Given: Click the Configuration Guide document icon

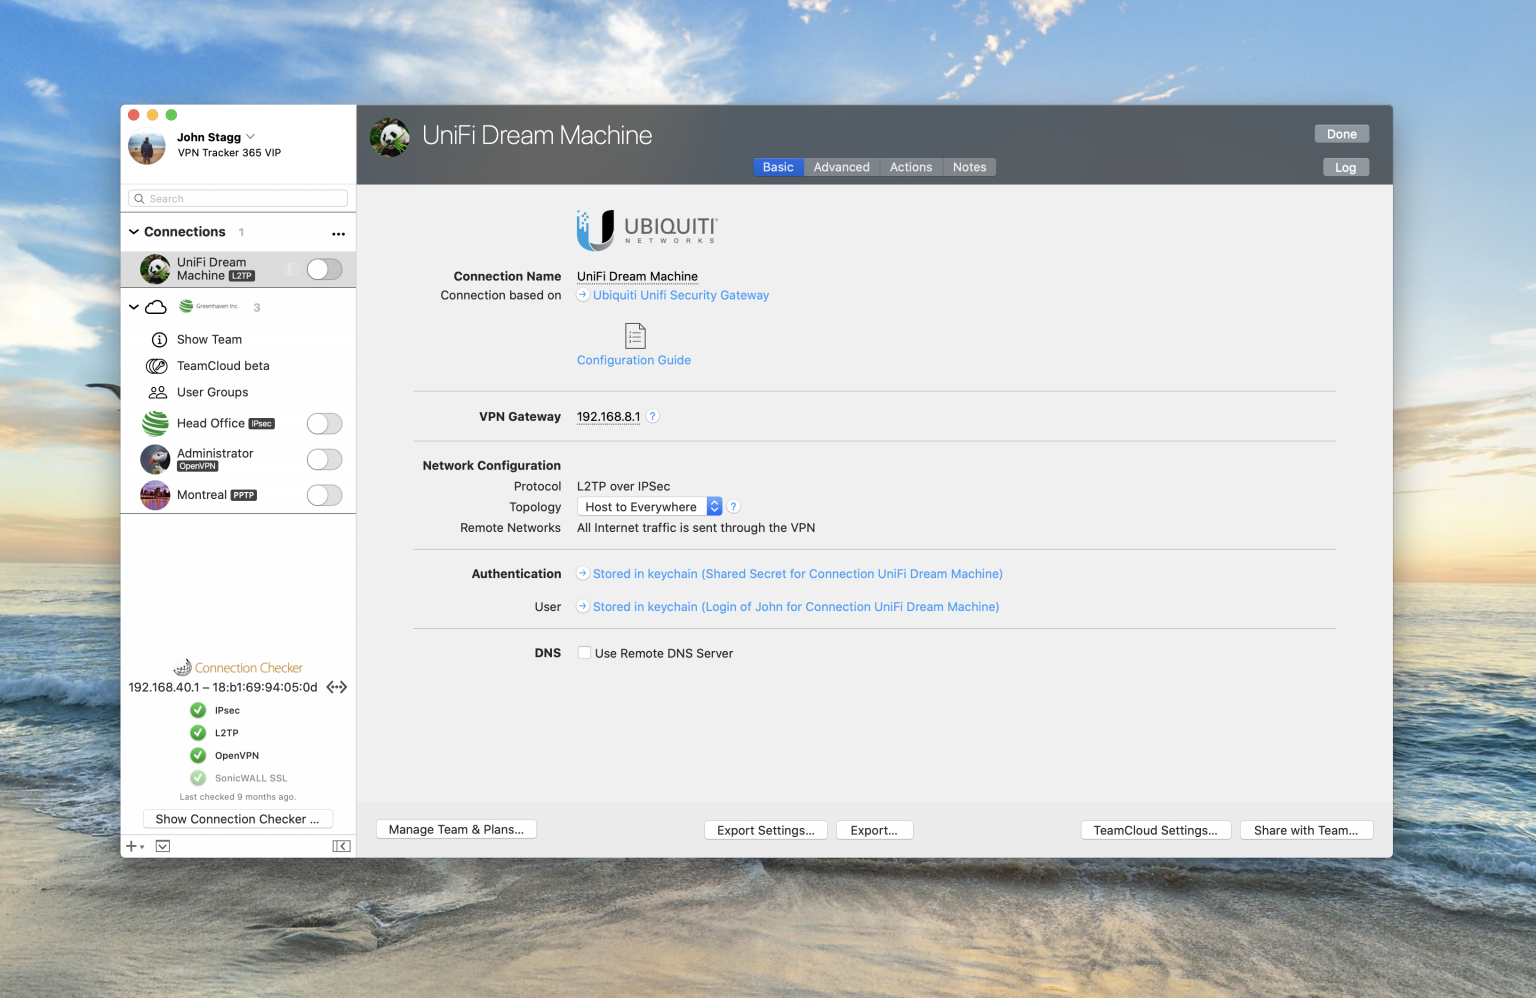Looking at the screenshot, I should [633, 336].
